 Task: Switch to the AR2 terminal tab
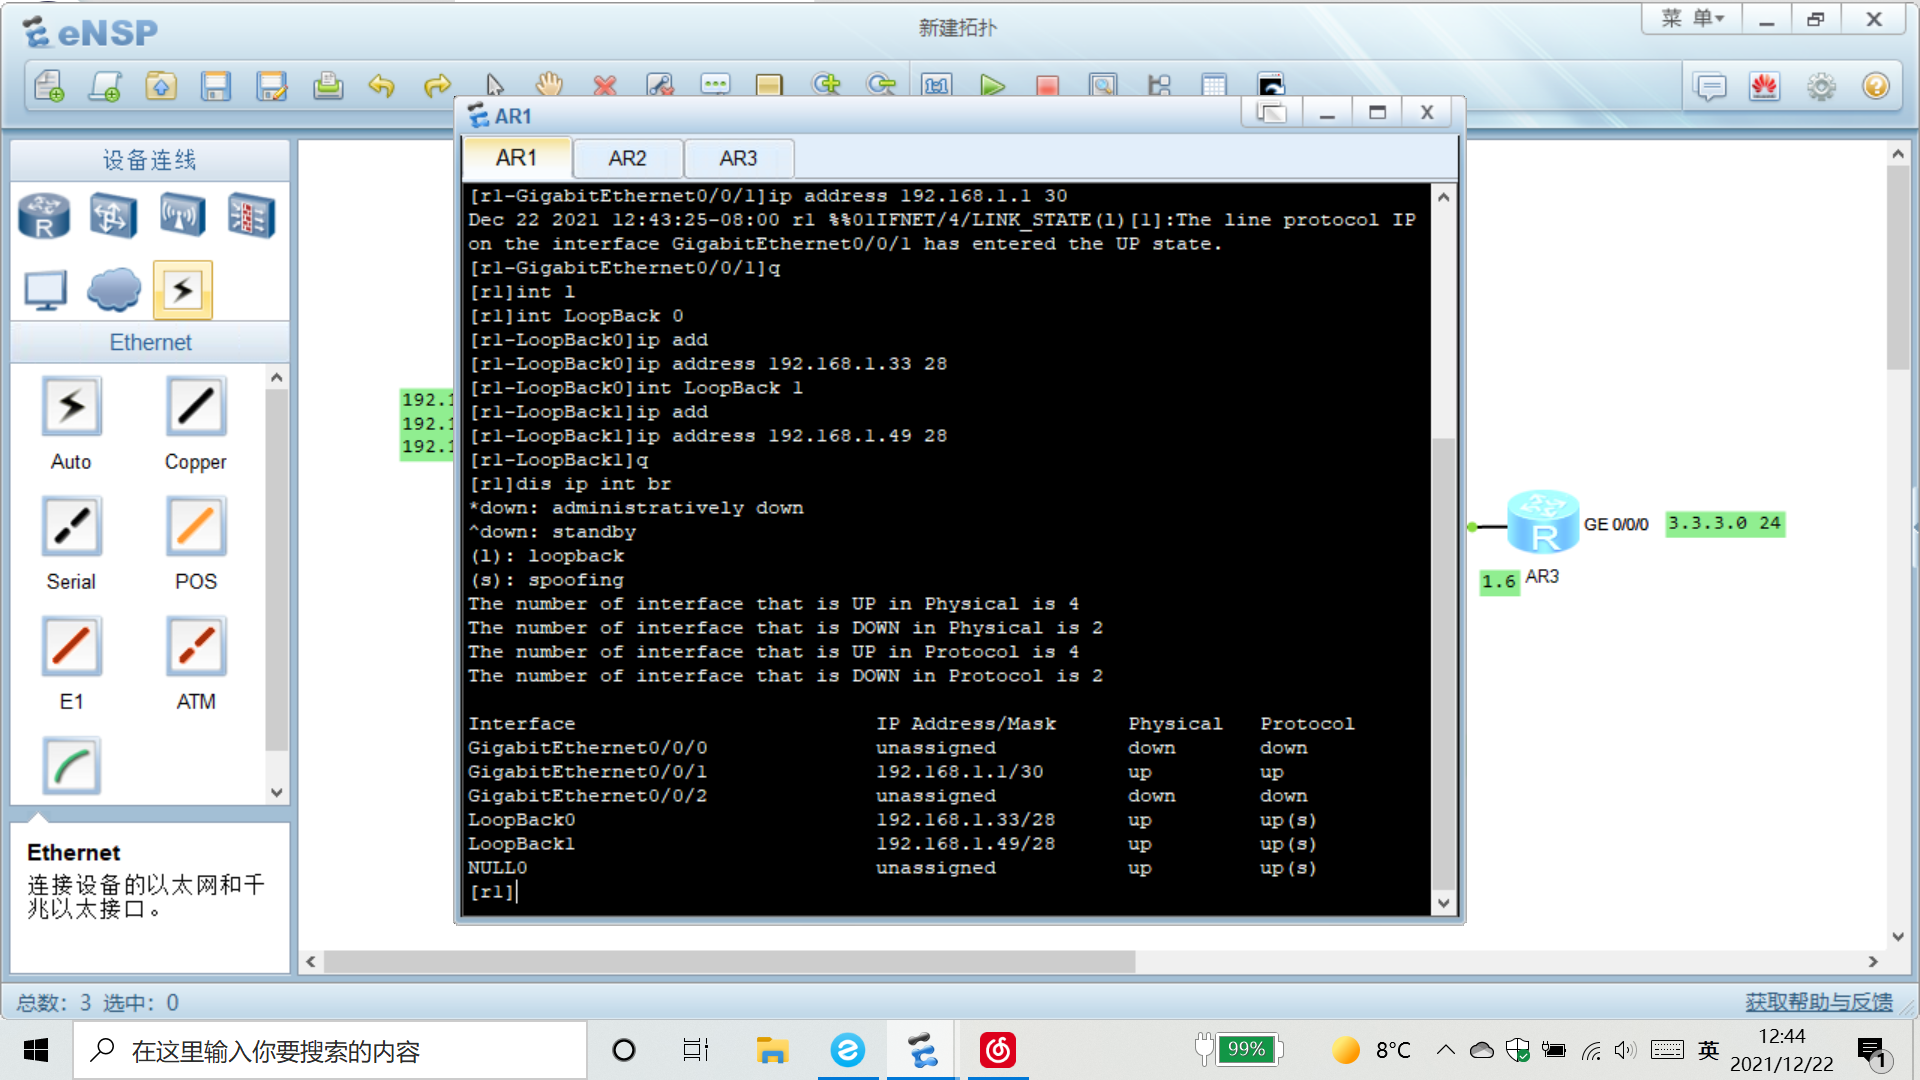[627, 158]
